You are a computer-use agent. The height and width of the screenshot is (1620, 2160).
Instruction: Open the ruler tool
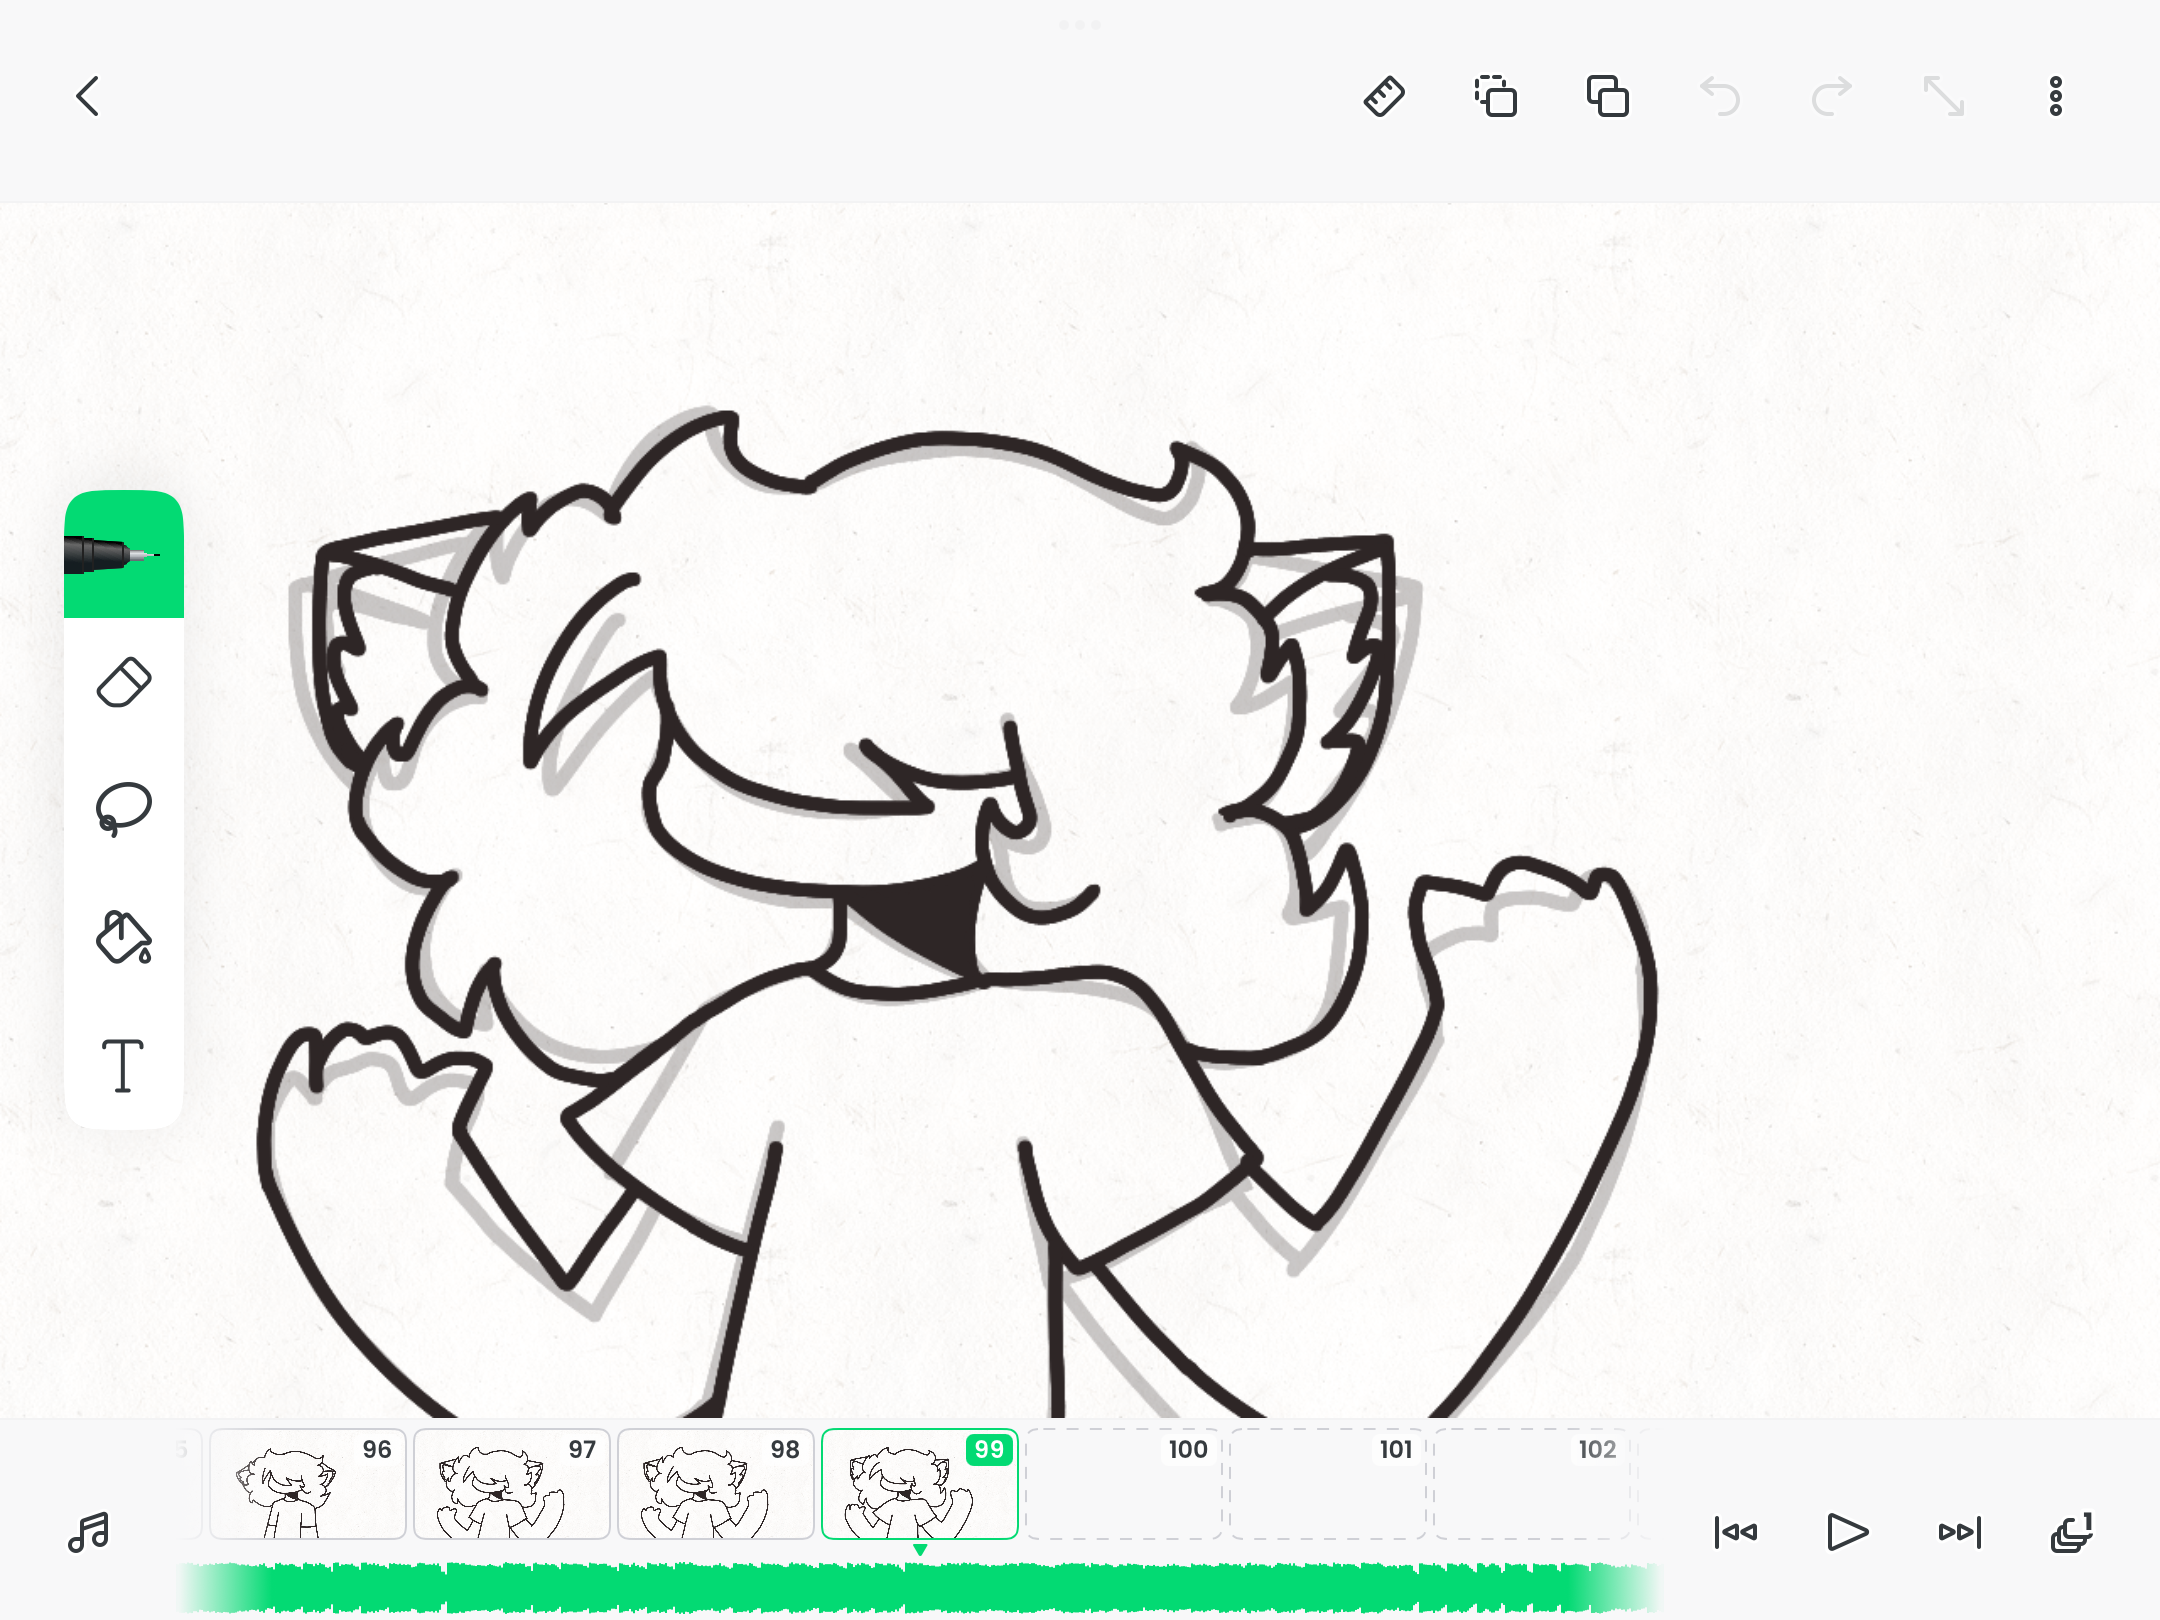(x=1384, y=97)
